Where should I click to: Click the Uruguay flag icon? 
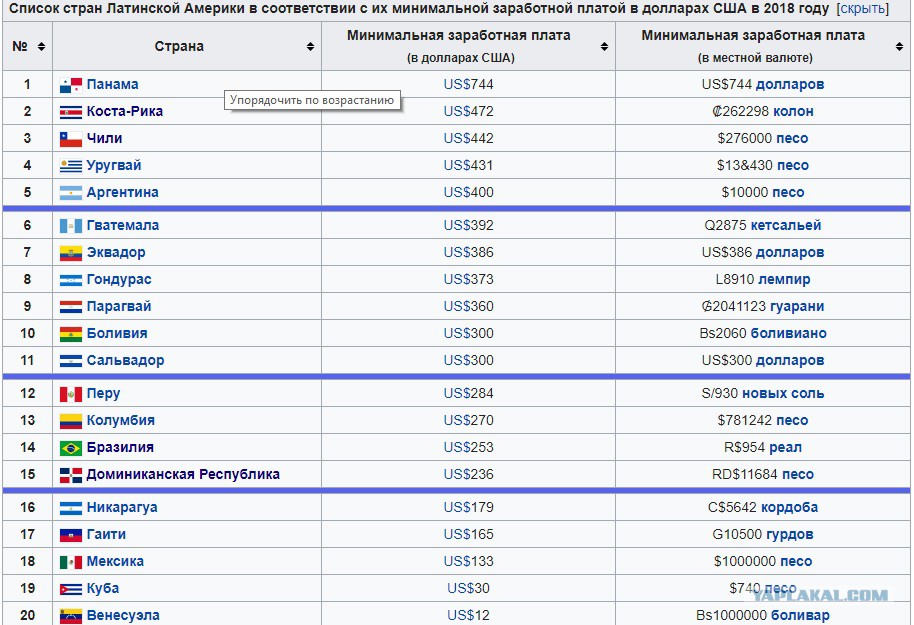point(71,166)
